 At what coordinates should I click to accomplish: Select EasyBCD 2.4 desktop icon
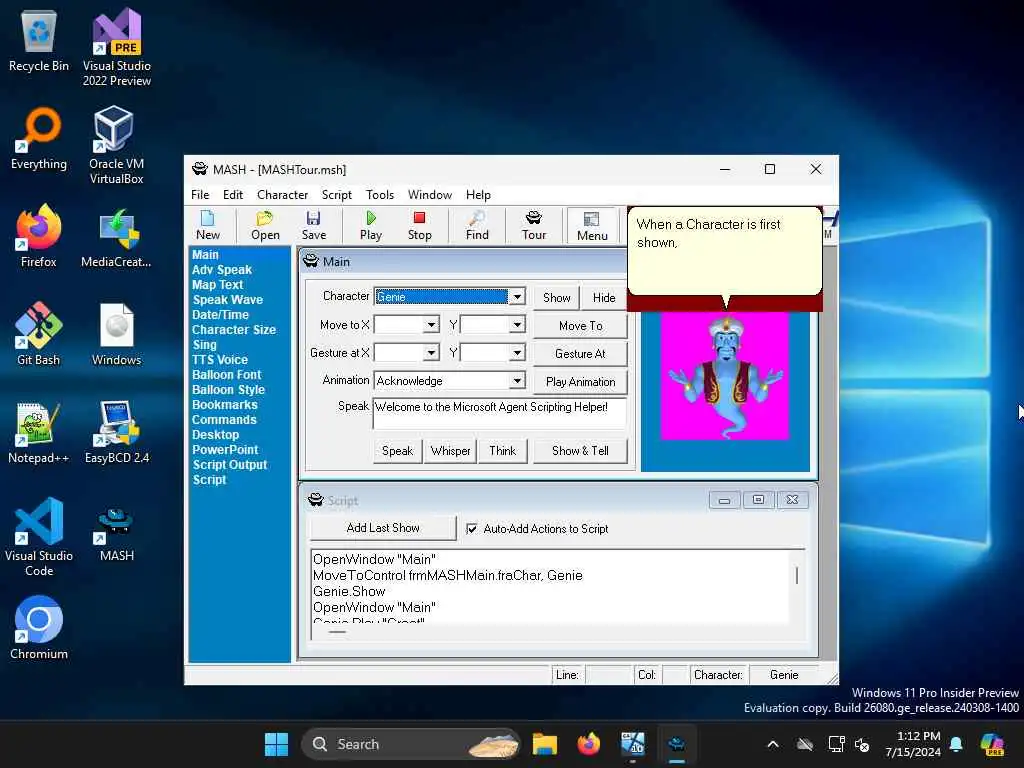tap(117, 432)
